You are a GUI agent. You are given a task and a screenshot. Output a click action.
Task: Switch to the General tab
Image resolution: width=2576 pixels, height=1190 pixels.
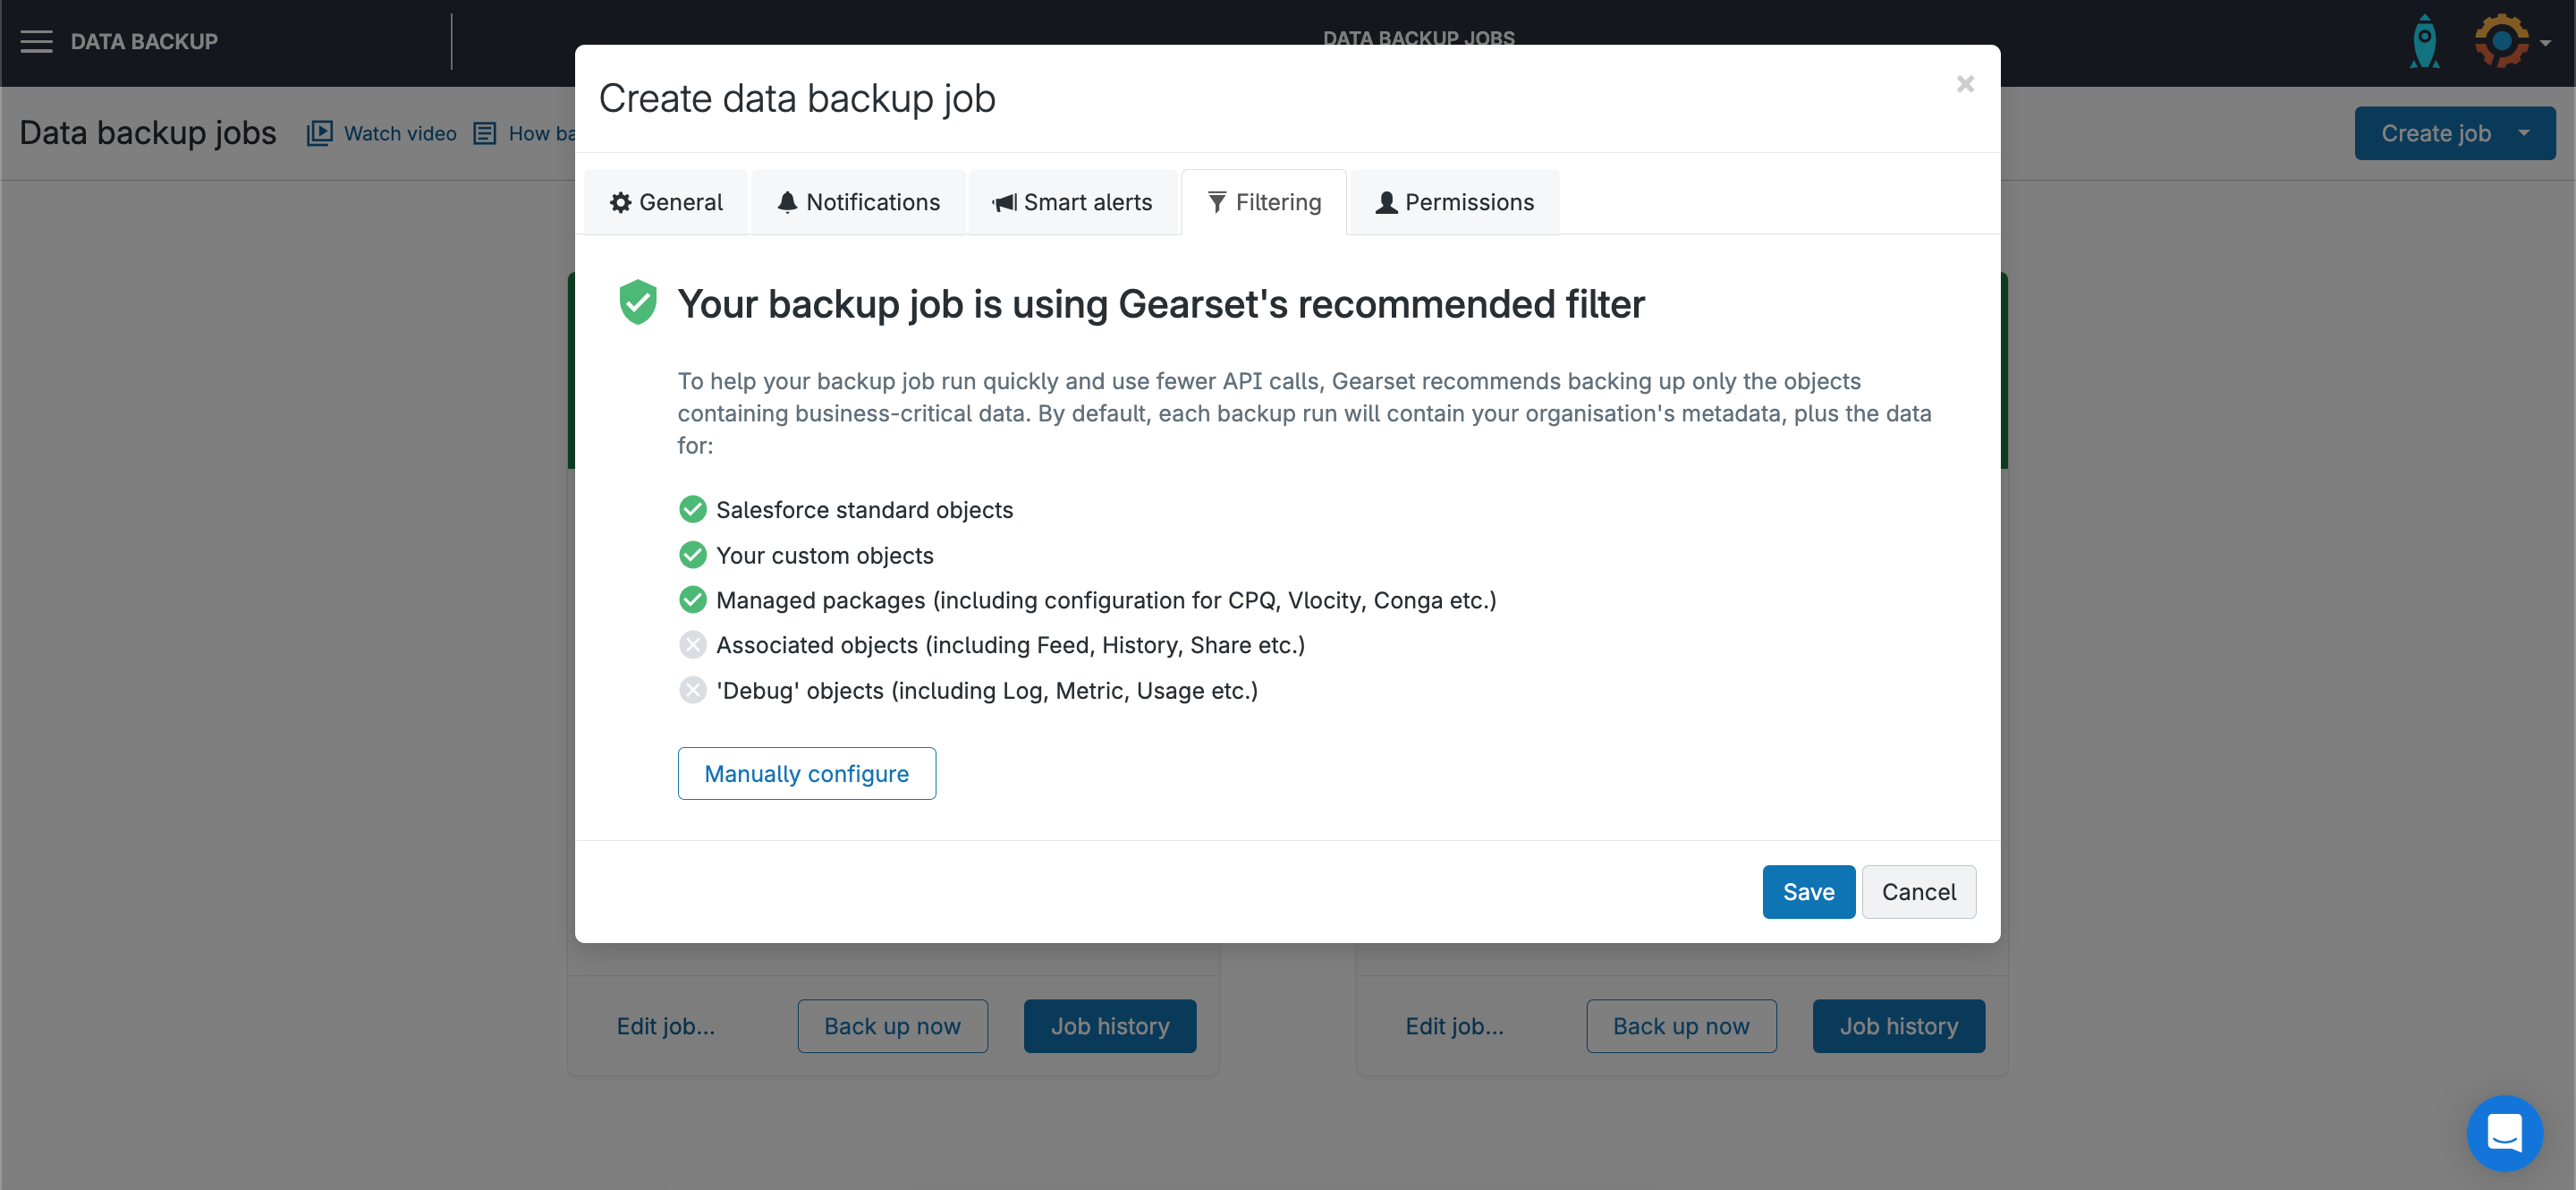(666, 202)
